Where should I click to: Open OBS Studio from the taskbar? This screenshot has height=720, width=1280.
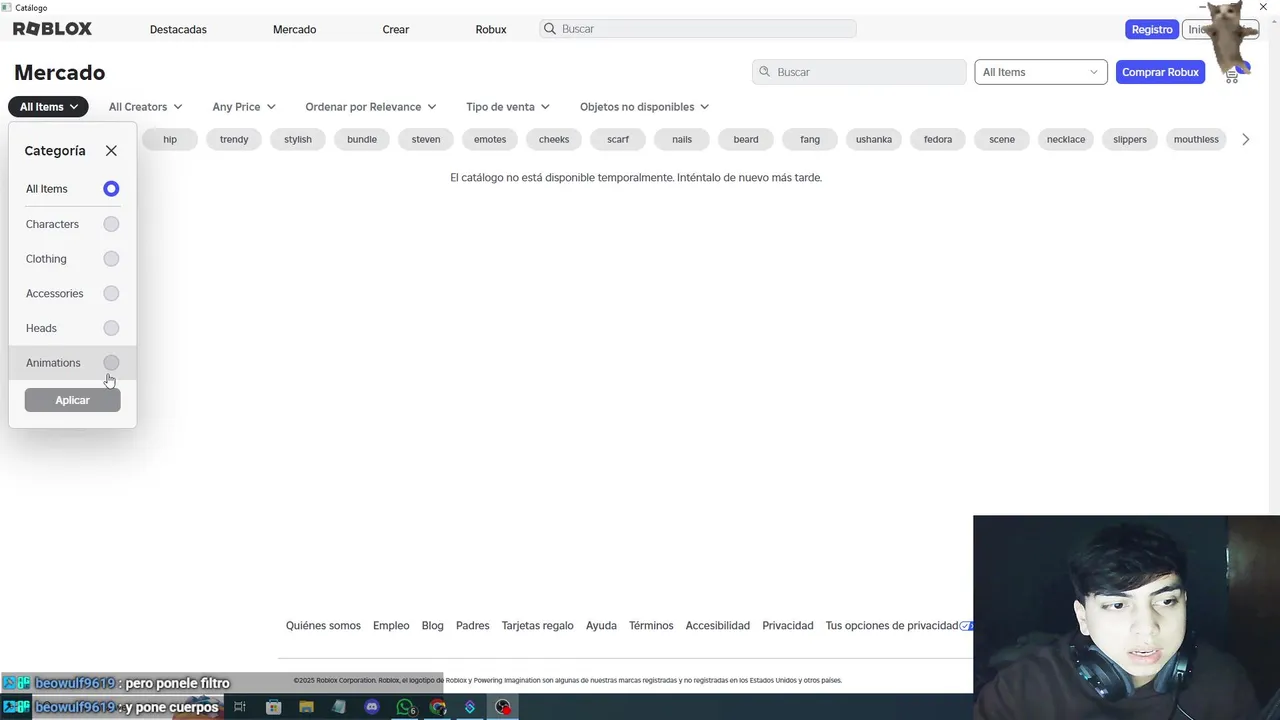[x=503, y=707]
